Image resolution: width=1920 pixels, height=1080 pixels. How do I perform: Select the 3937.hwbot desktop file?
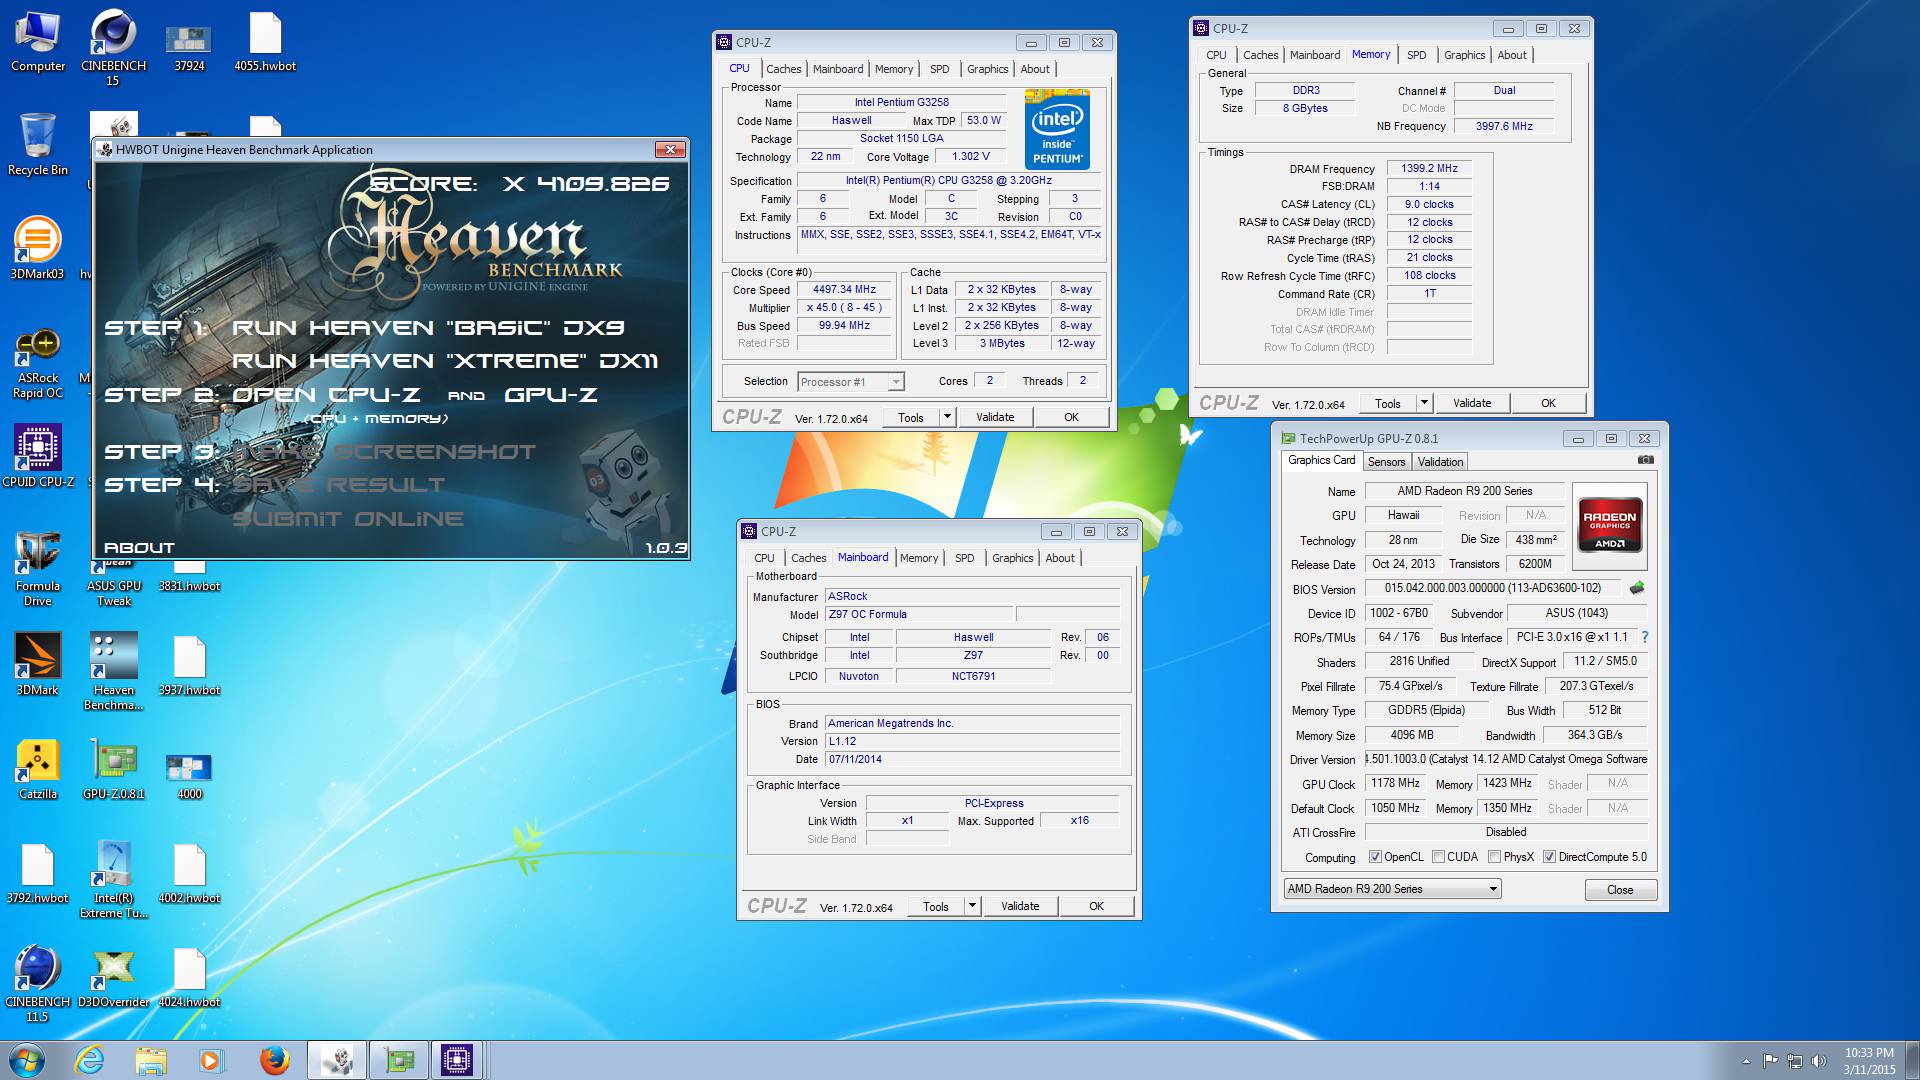pos(189,664)
